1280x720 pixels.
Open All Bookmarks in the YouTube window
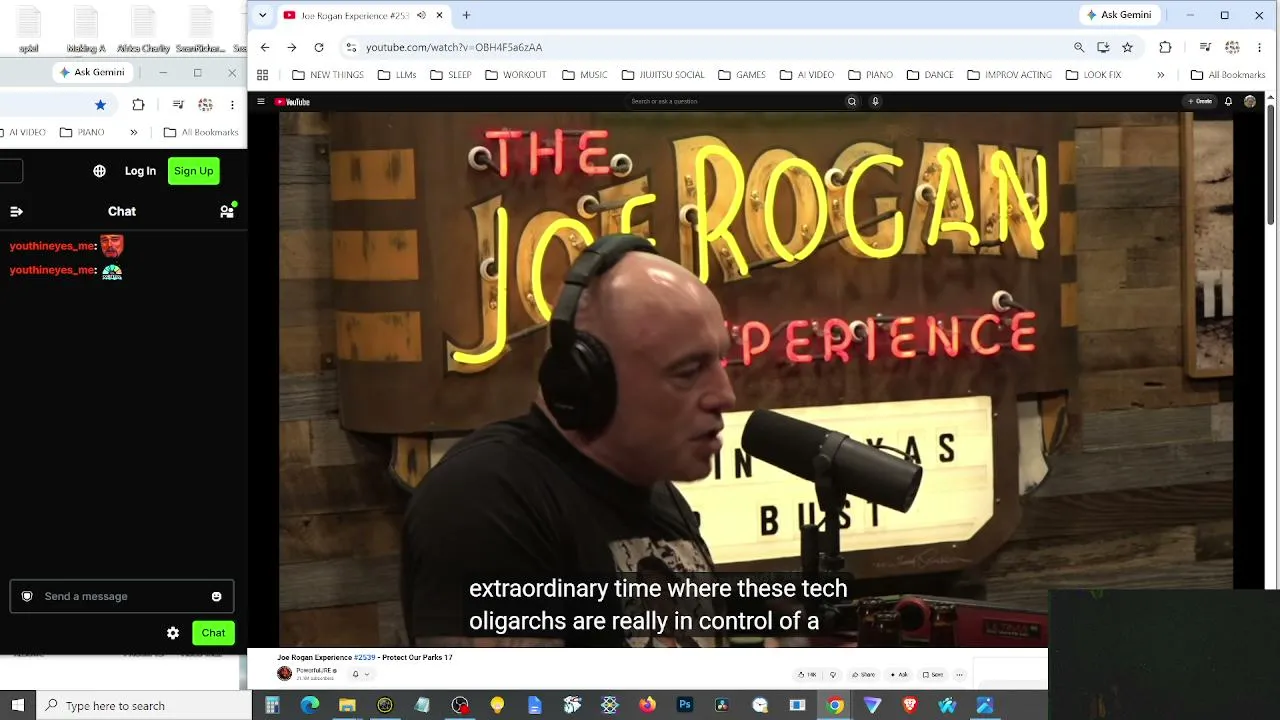click(x=1227, y=75)
